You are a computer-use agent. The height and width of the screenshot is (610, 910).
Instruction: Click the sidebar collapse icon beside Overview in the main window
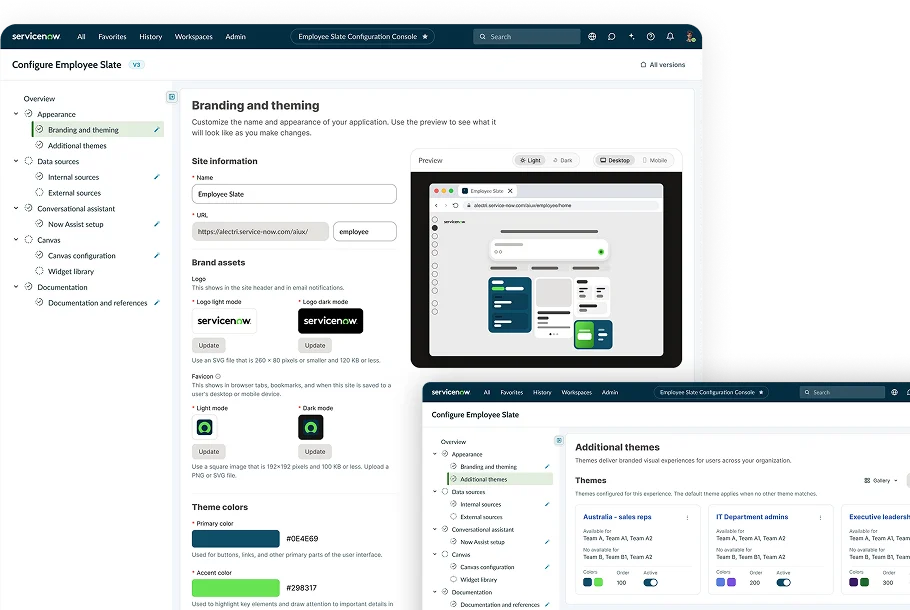point(172,97)
